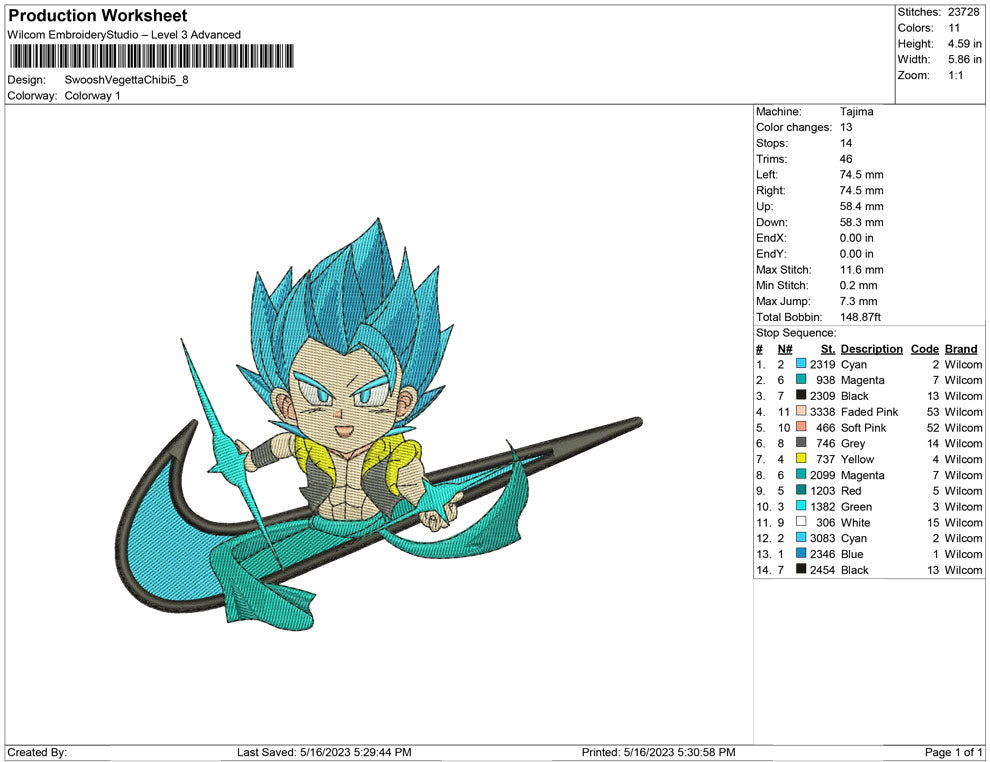990x762 pixels.
Task: Click the N# column header
Action: point(785,348)
